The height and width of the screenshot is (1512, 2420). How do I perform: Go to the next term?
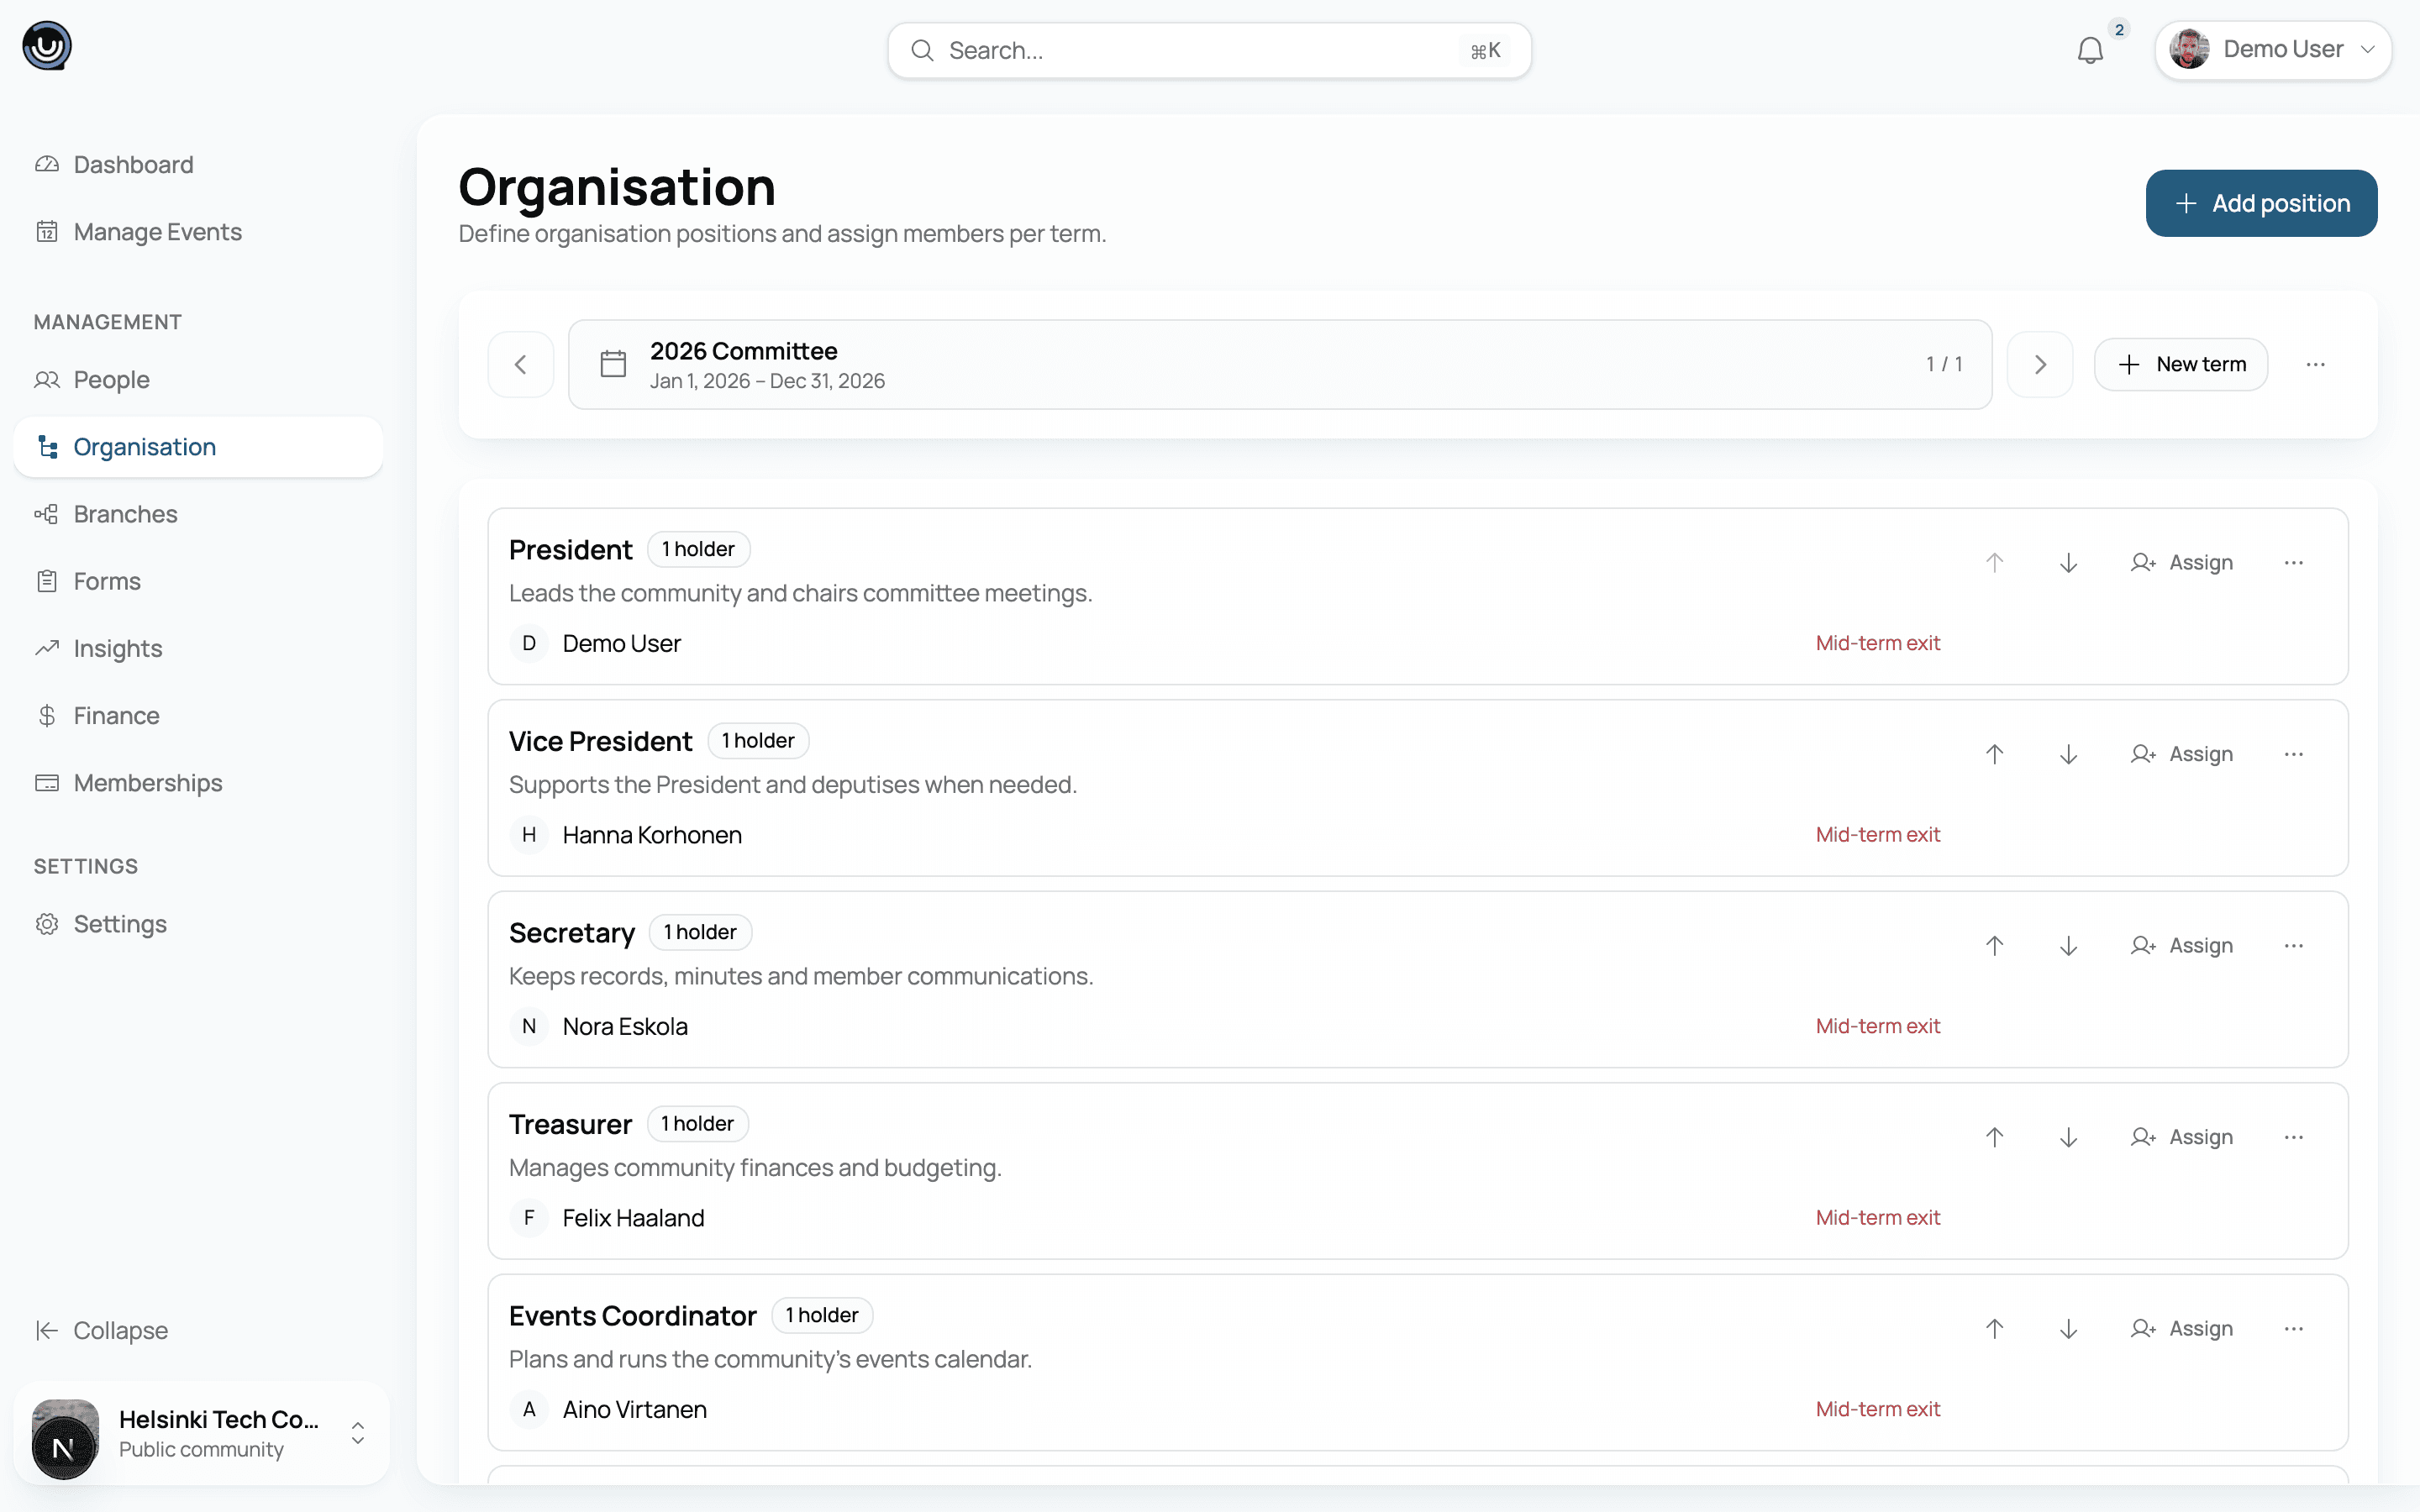2040,365
